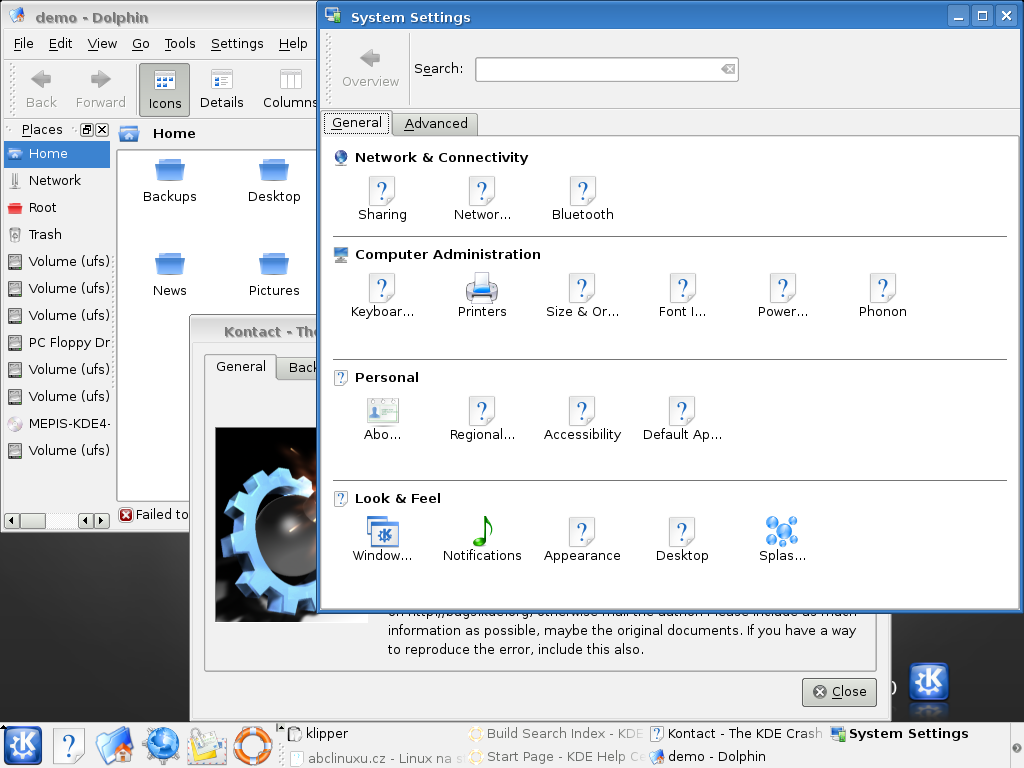The image size is (1024, 768).
Task: Select the General tab in Kontact crash dialog
Action: [240, 366]
